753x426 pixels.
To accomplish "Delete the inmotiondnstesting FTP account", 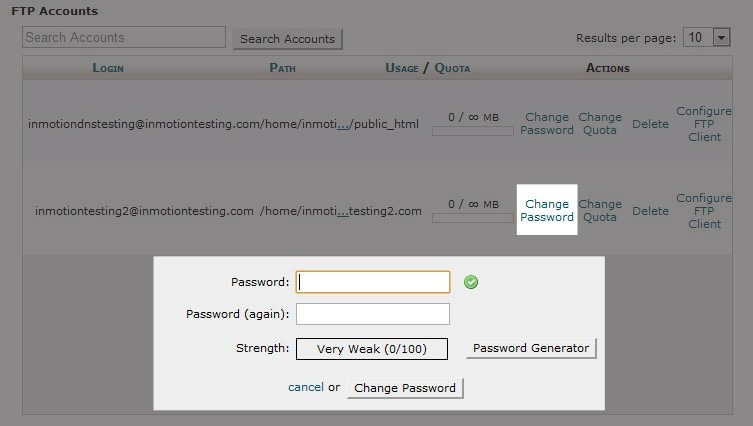I will [650, 124].
